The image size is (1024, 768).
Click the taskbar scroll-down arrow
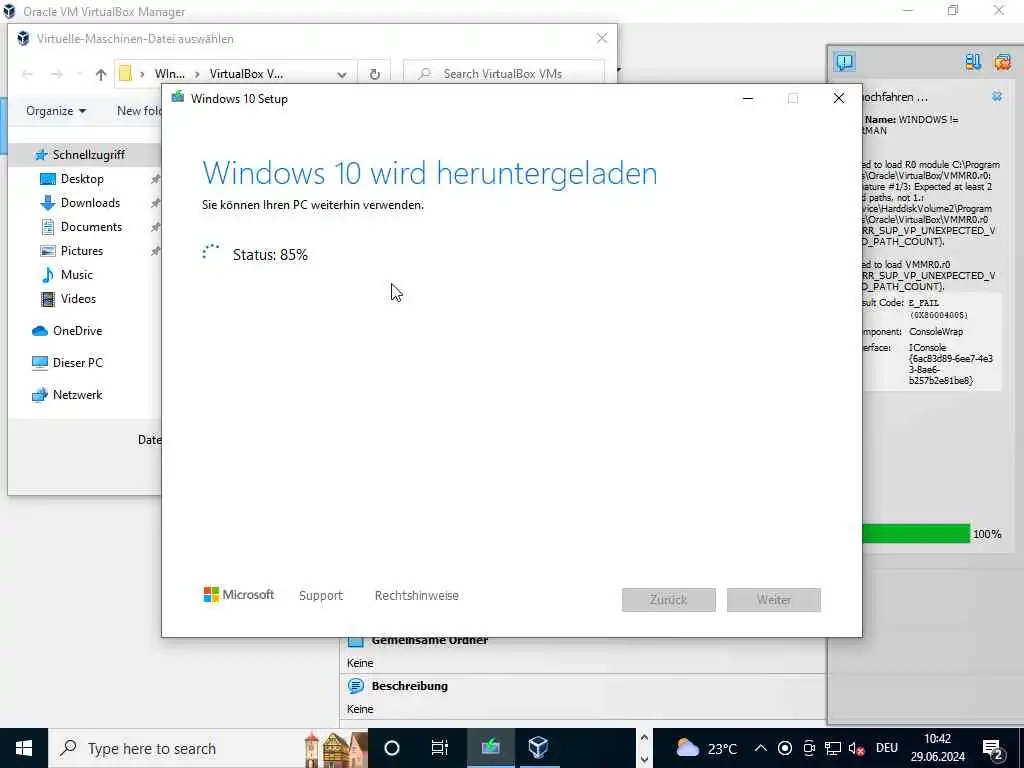coord(644,760)
